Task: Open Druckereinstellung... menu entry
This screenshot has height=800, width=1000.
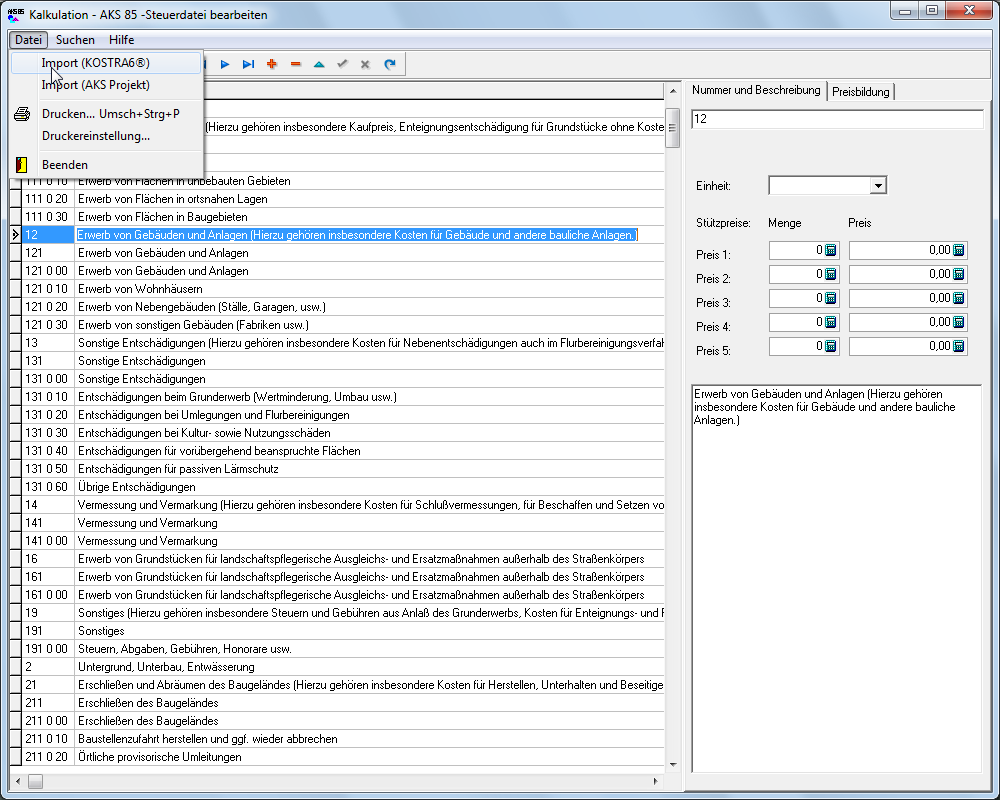Action: click(96, 136)
